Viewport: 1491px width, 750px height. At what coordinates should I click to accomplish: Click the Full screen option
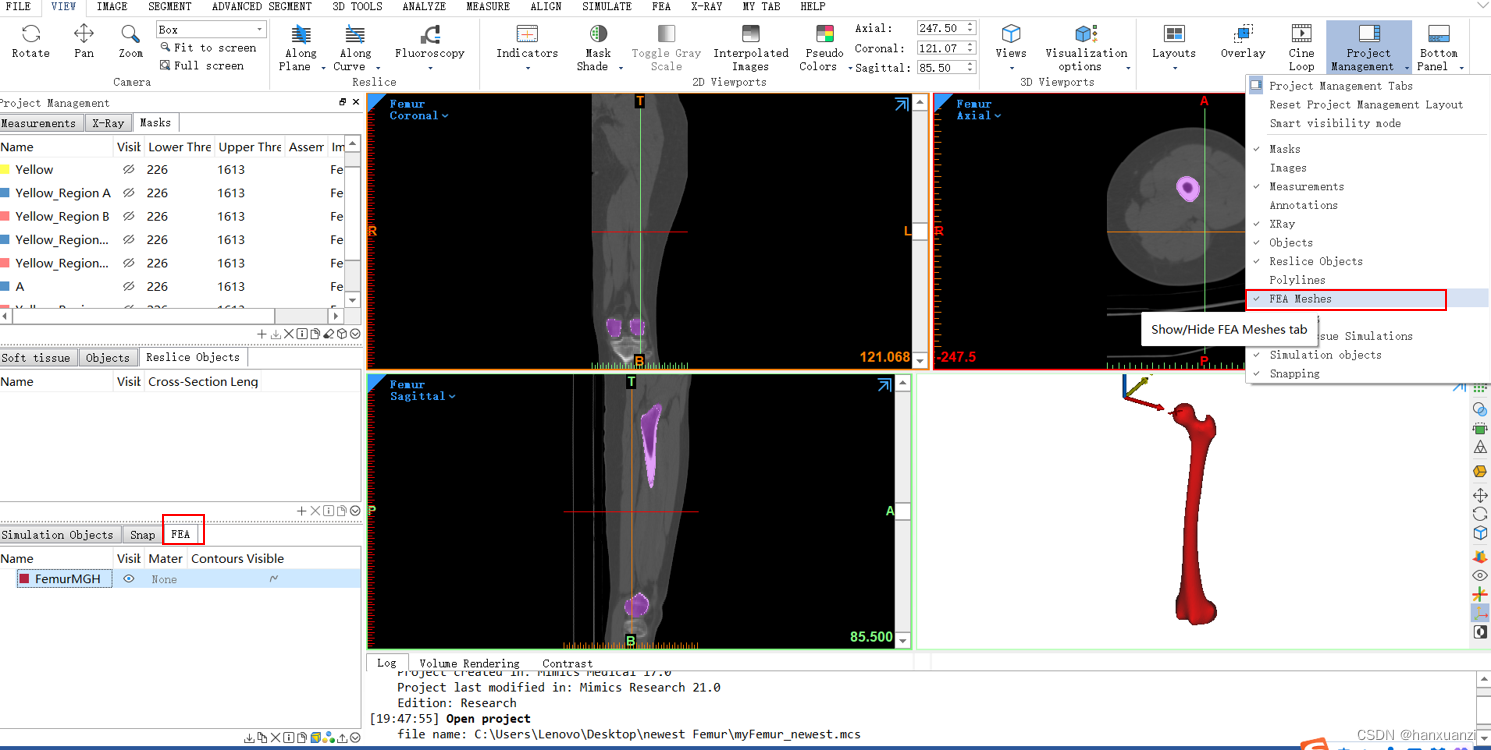point(202,66)
